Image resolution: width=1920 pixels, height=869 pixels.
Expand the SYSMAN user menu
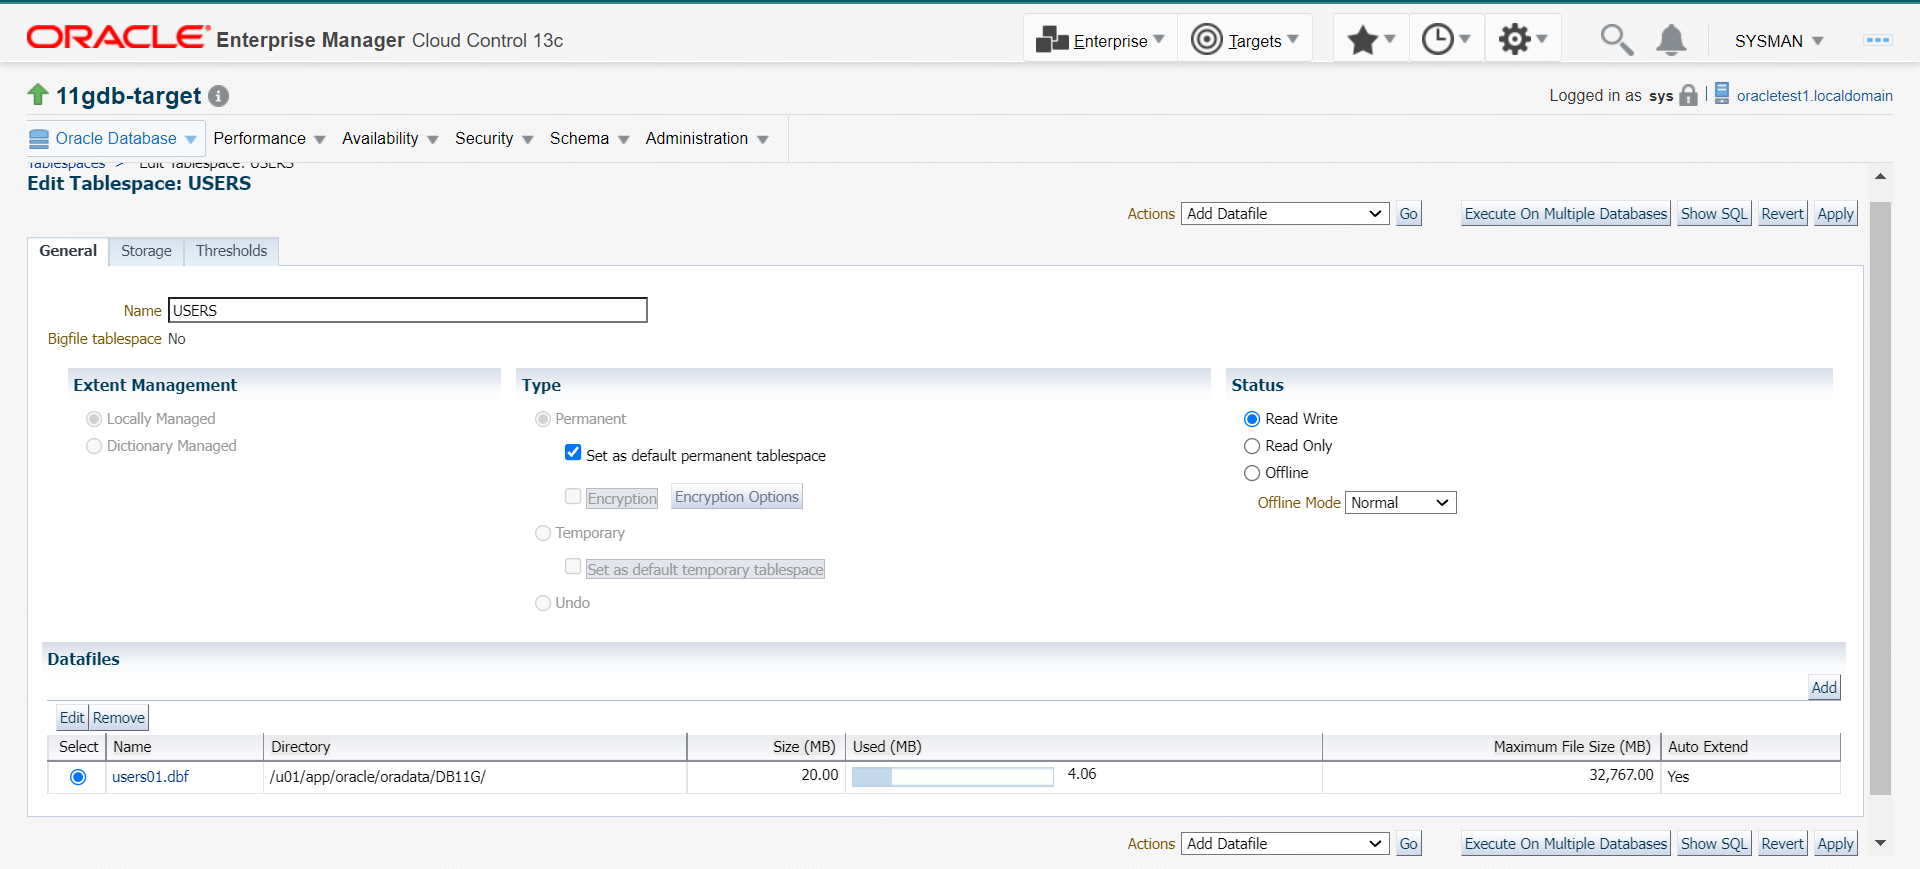pyautogui.click(x=1779, y=41)
